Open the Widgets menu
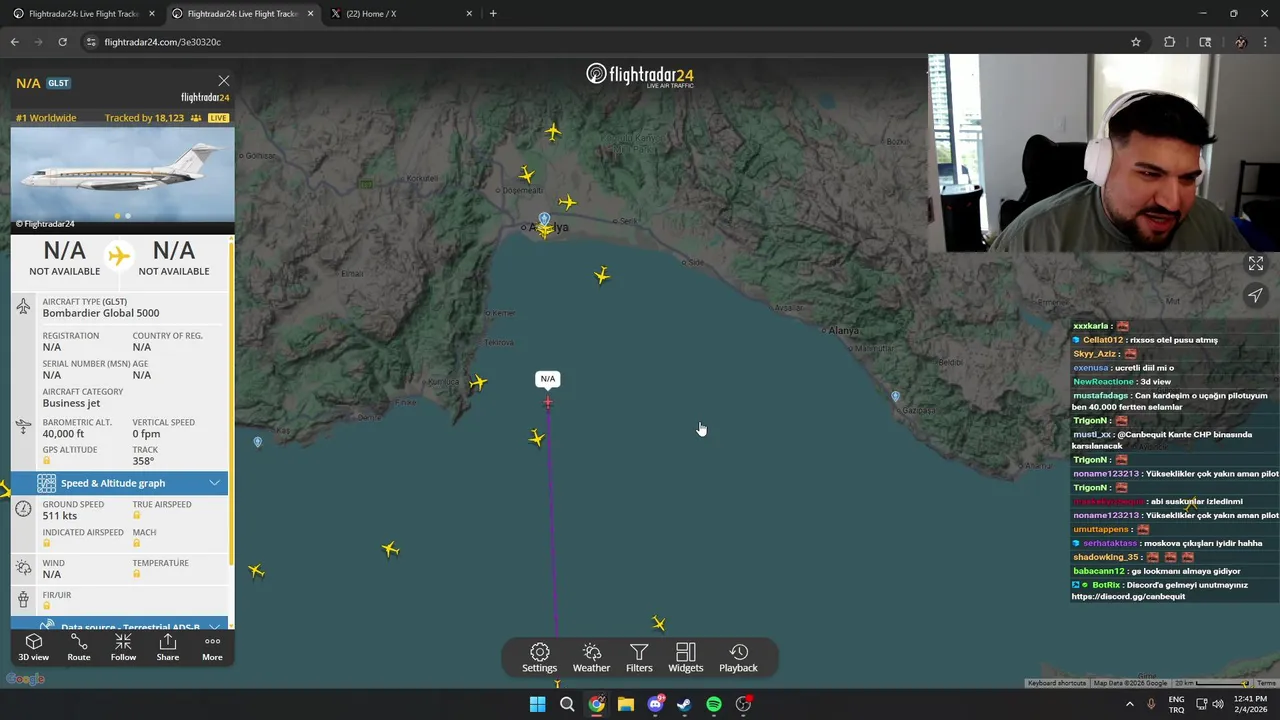This screenshot has height=720, width=1280. pos(686,658)
